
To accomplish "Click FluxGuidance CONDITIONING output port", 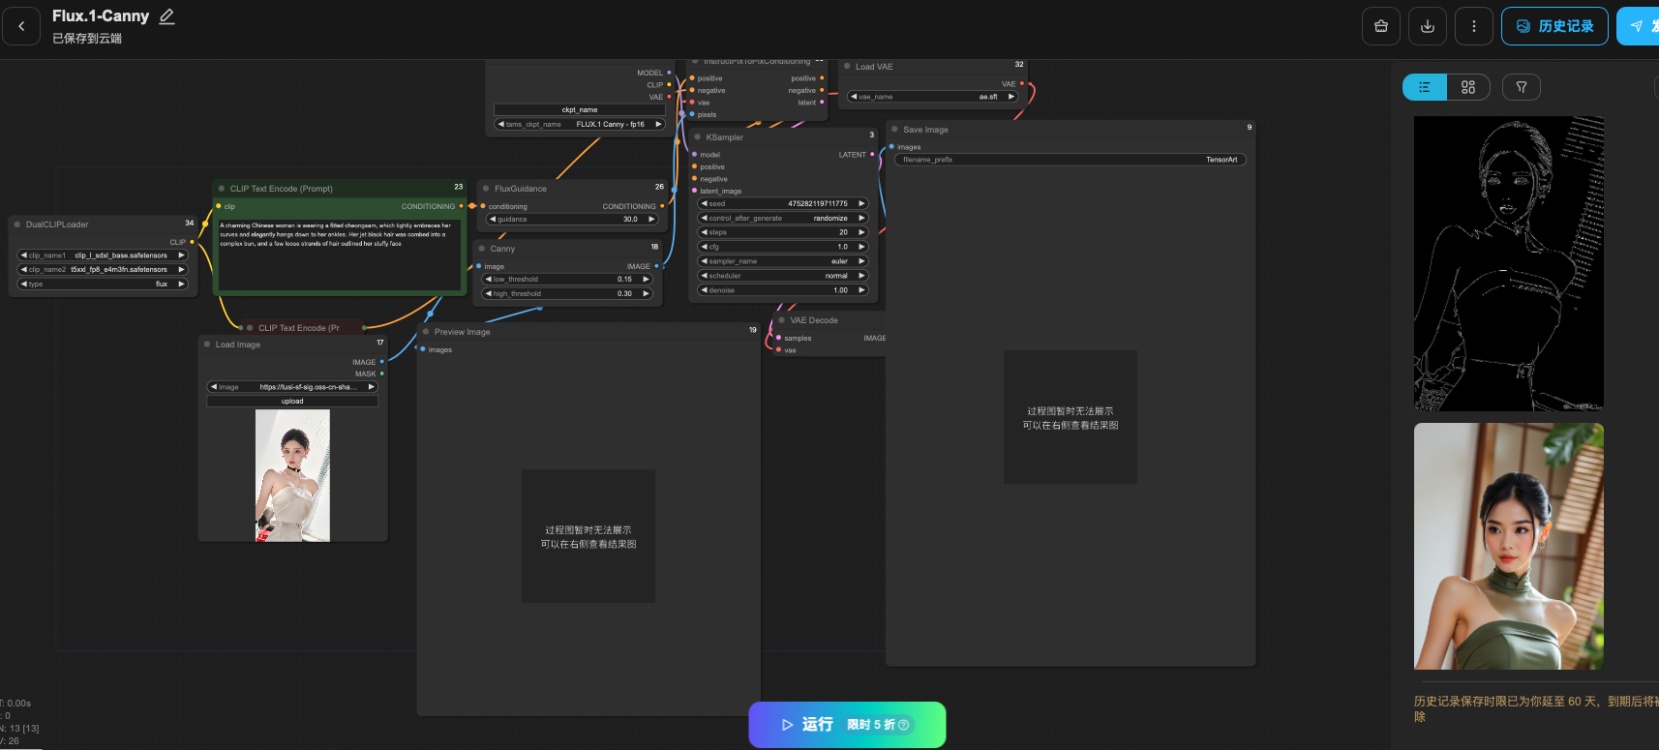I will click(662, 206).
